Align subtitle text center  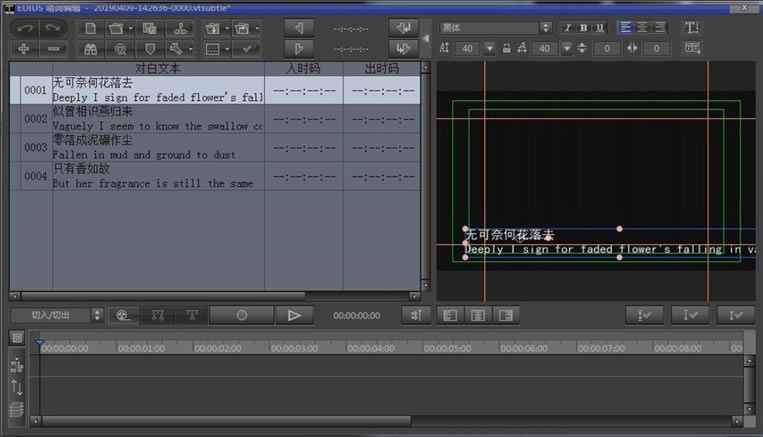[642, 28]
